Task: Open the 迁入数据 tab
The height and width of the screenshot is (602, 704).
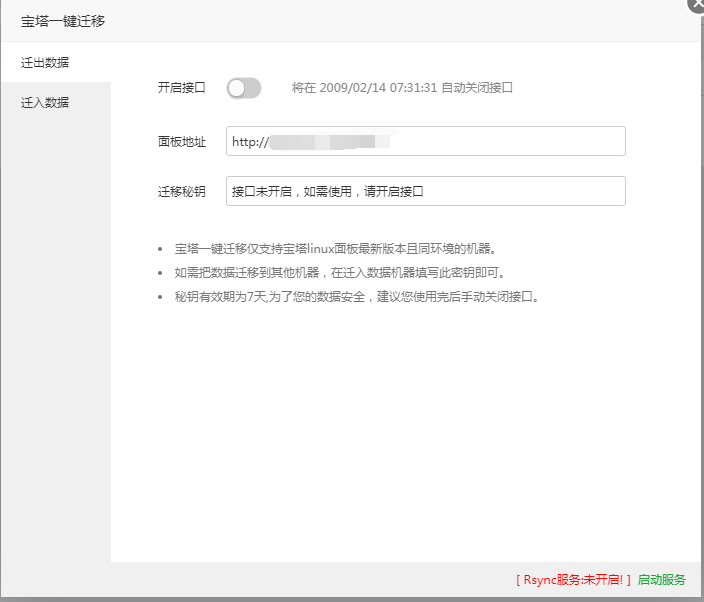Action: tap(56, 102)
